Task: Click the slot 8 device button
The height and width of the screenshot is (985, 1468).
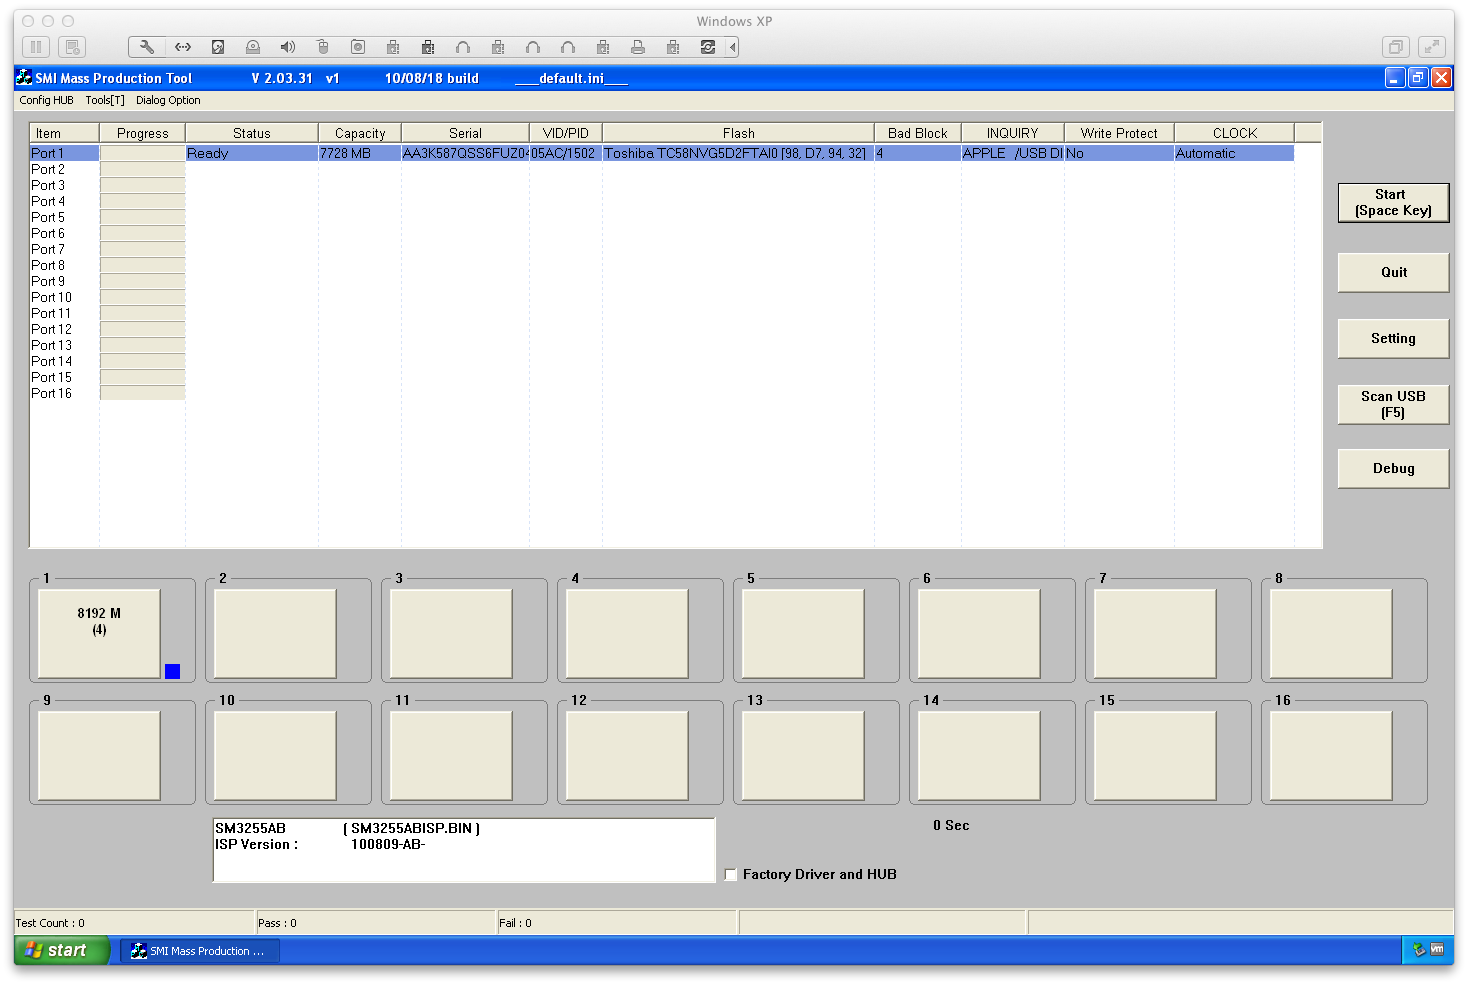Action: click(1331, 634)
